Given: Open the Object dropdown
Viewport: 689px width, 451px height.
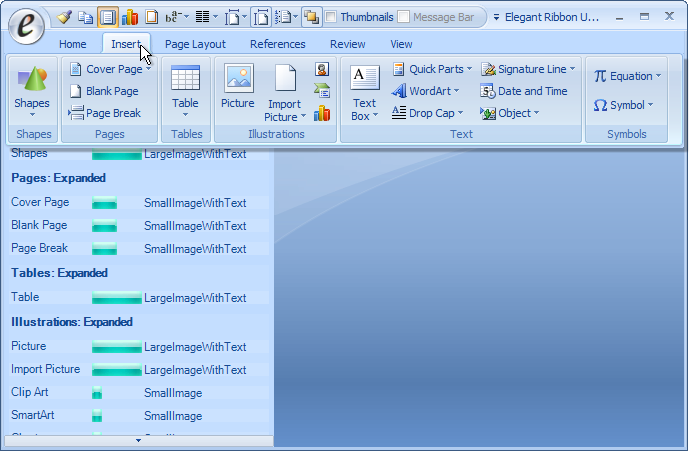Looking at the screenshot, I should [x=537, y=113].
